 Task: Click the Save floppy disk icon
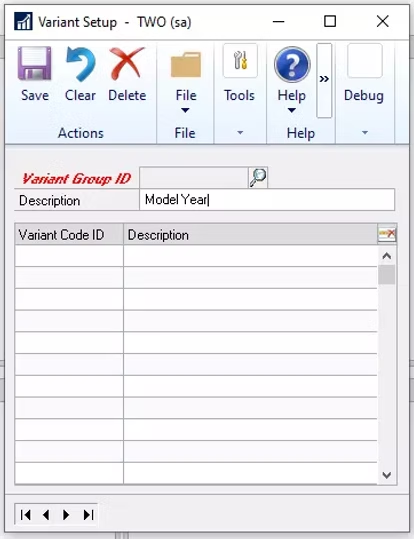[x=34, y=64]
